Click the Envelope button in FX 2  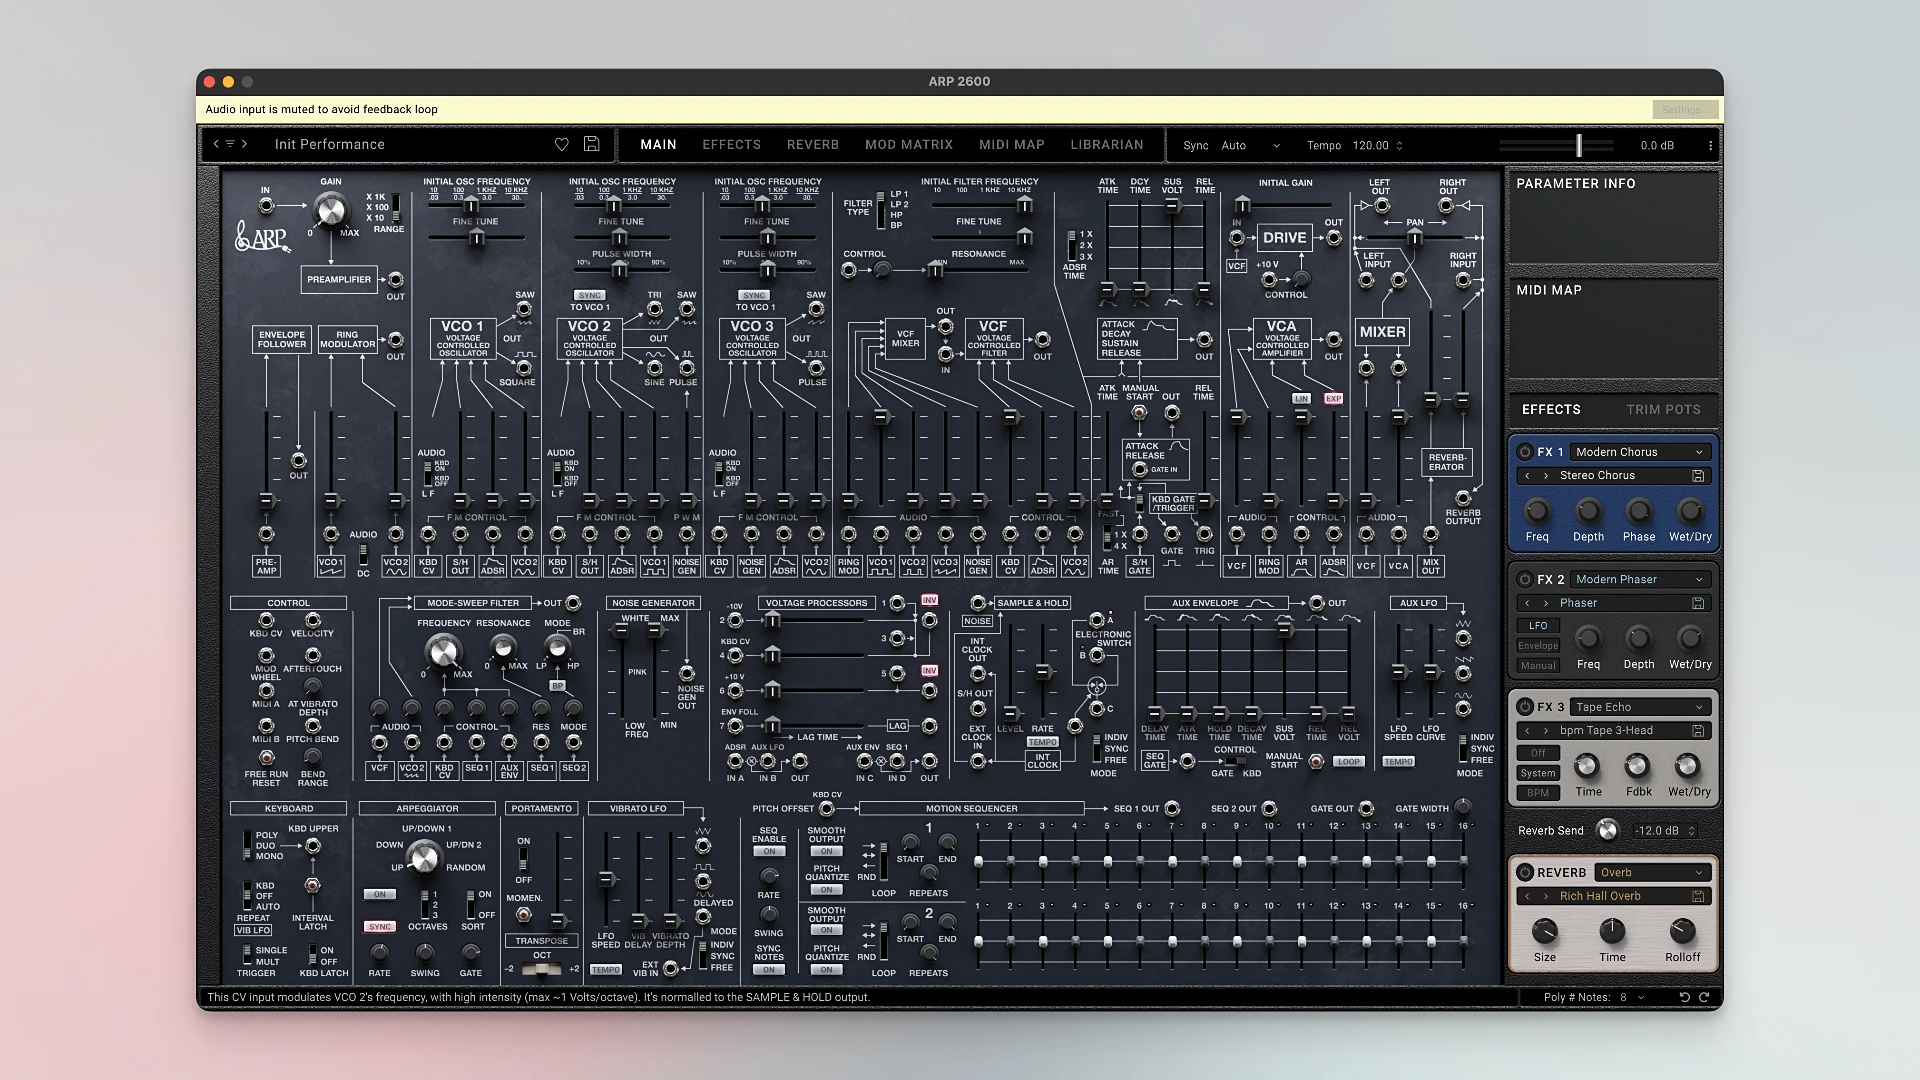(x=1537, y=646)
